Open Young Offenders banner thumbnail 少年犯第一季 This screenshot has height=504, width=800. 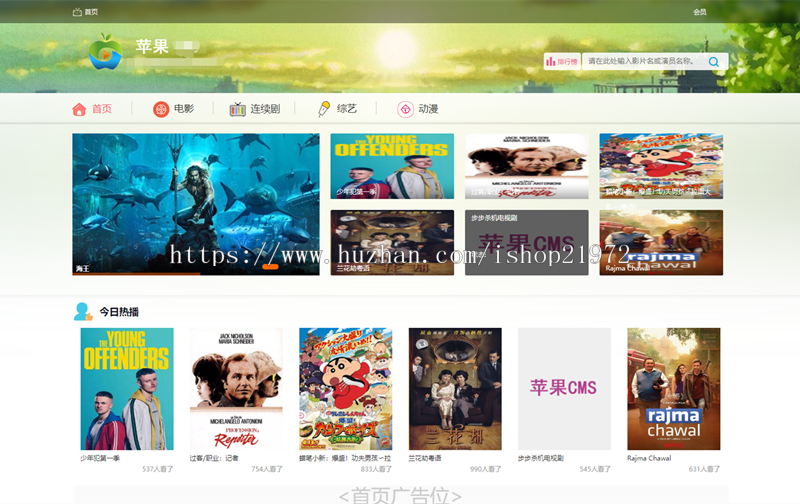pyautogui.click(x=392, y=166)
